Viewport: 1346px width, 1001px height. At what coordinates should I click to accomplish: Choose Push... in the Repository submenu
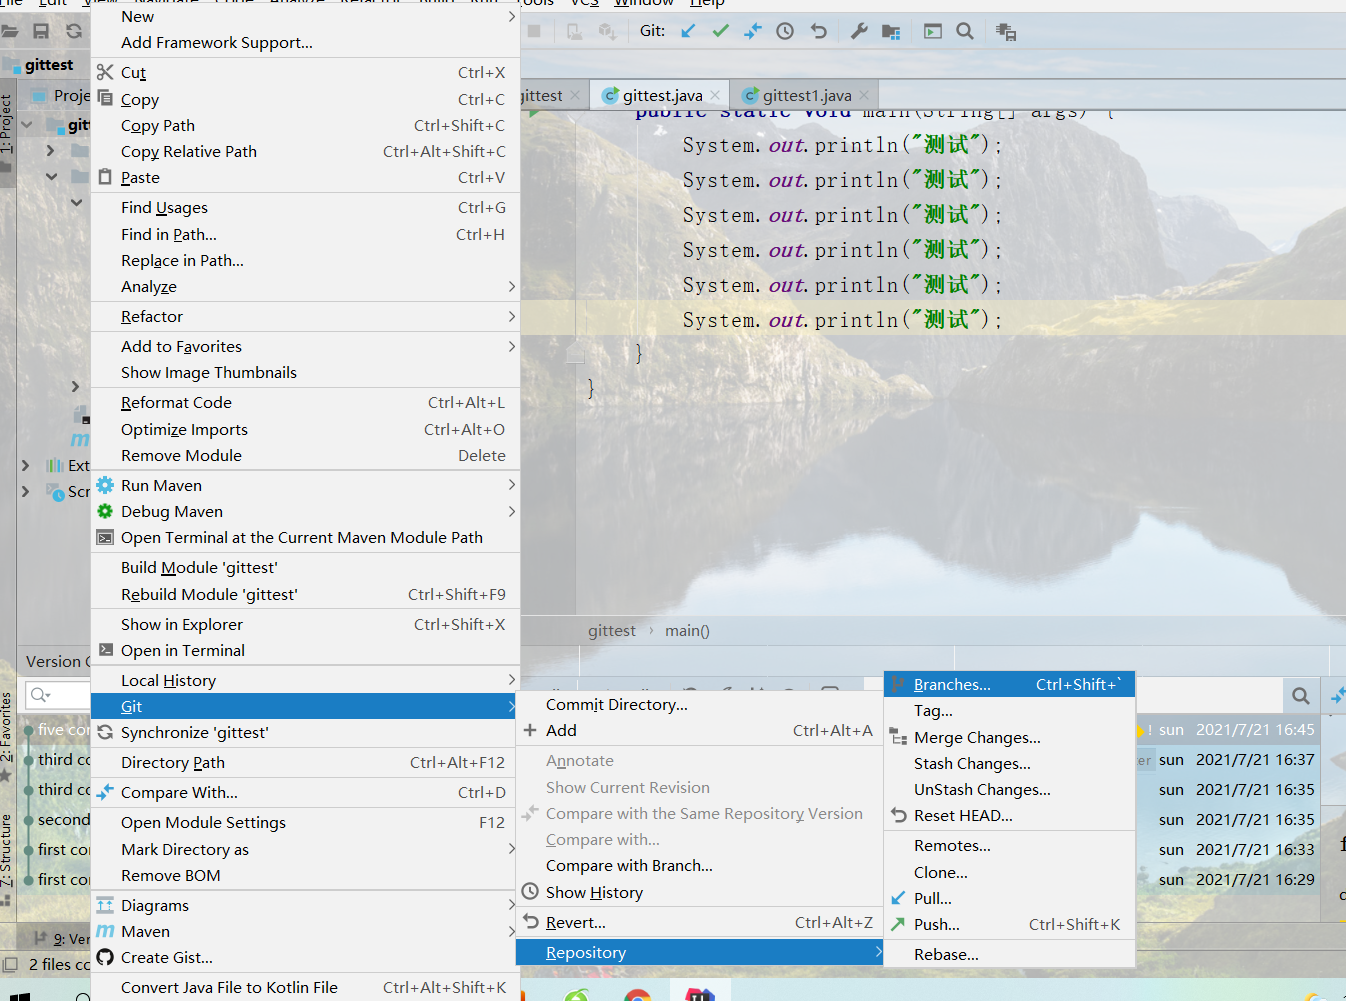coord(1010,924)
